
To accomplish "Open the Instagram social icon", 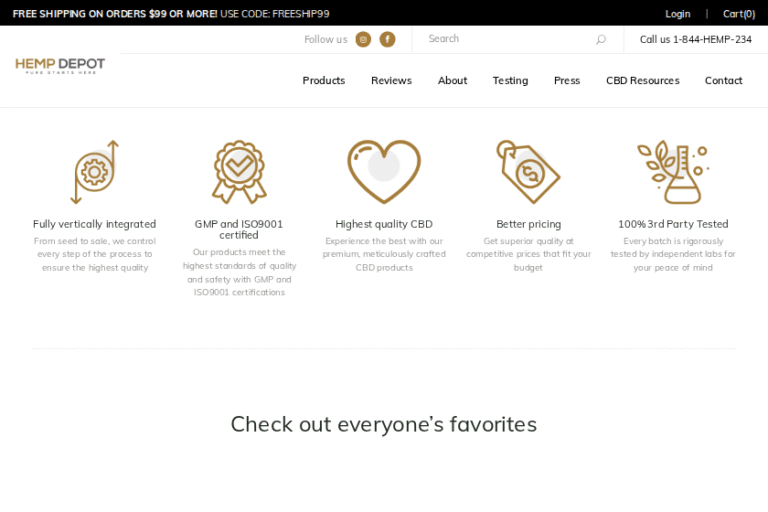I will pyautogui.click(x=363, y=40).
